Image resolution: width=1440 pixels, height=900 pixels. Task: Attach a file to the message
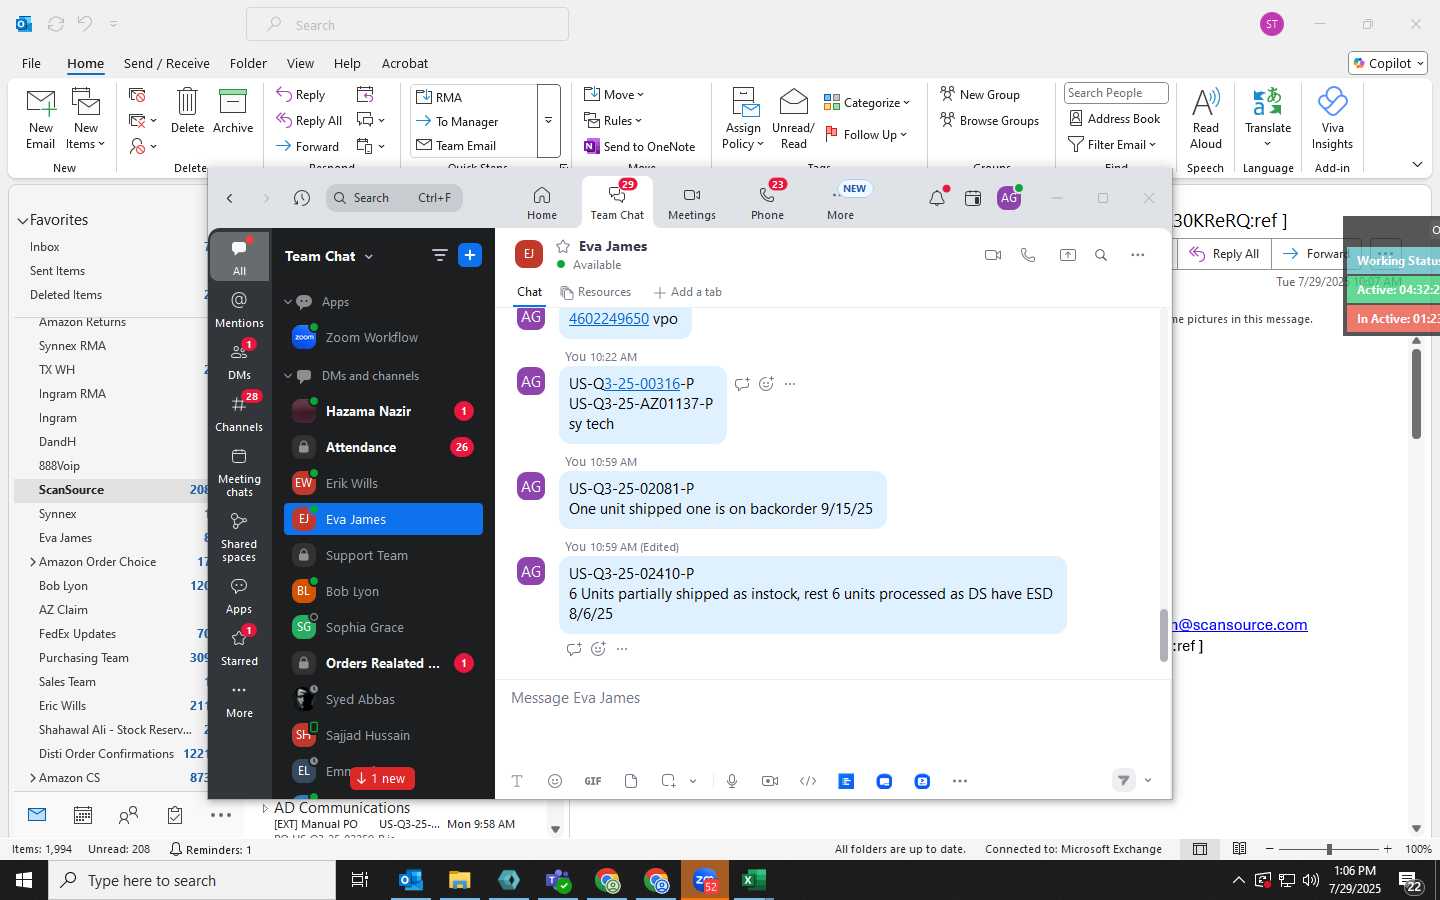tap(631, 781)
